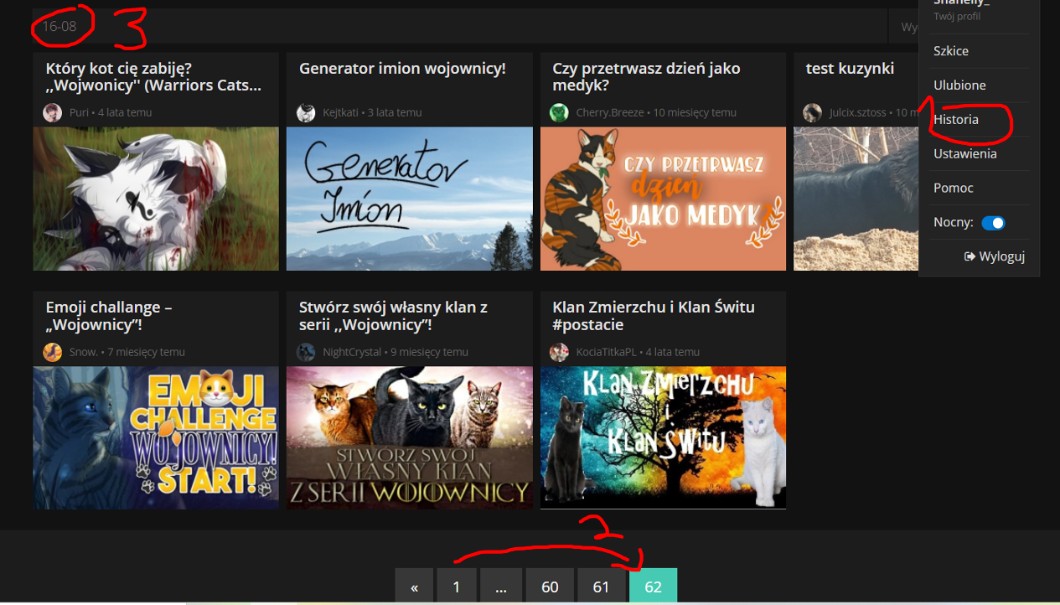
Task: Open Ustawienia settings entry
Action: tap(965, 154)
